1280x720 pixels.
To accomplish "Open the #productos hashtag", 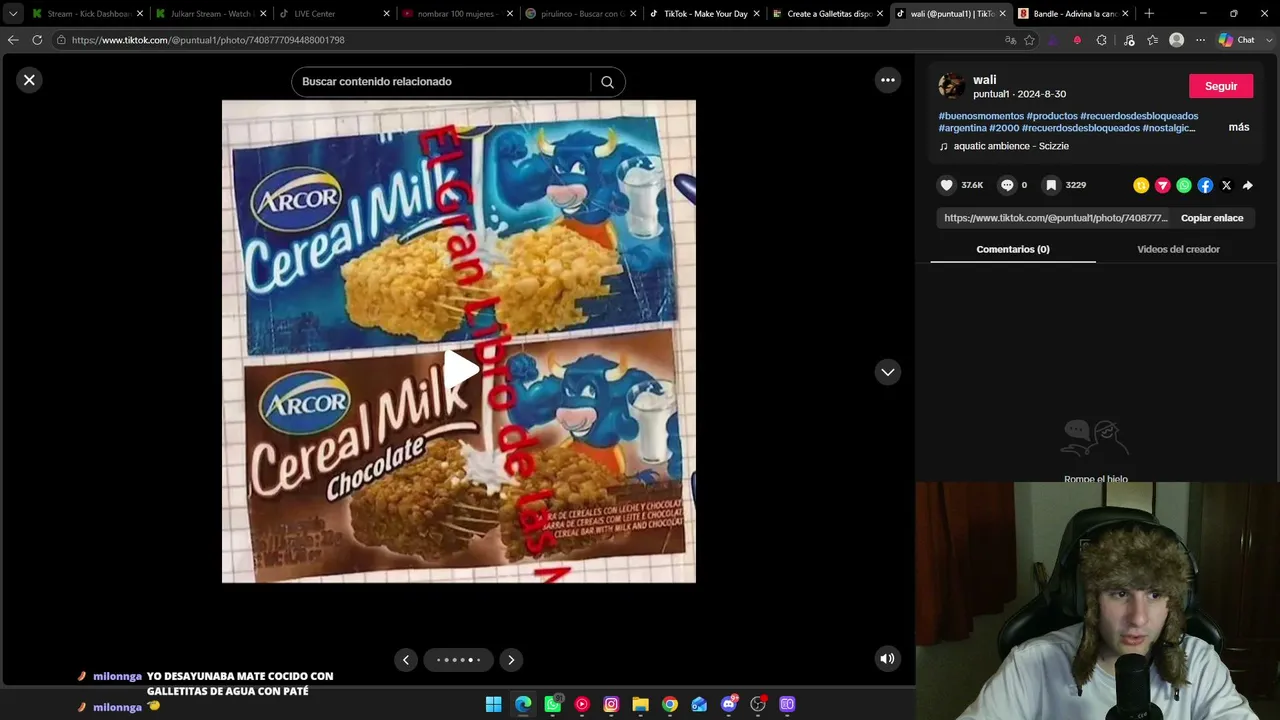I will [1052, 116].
